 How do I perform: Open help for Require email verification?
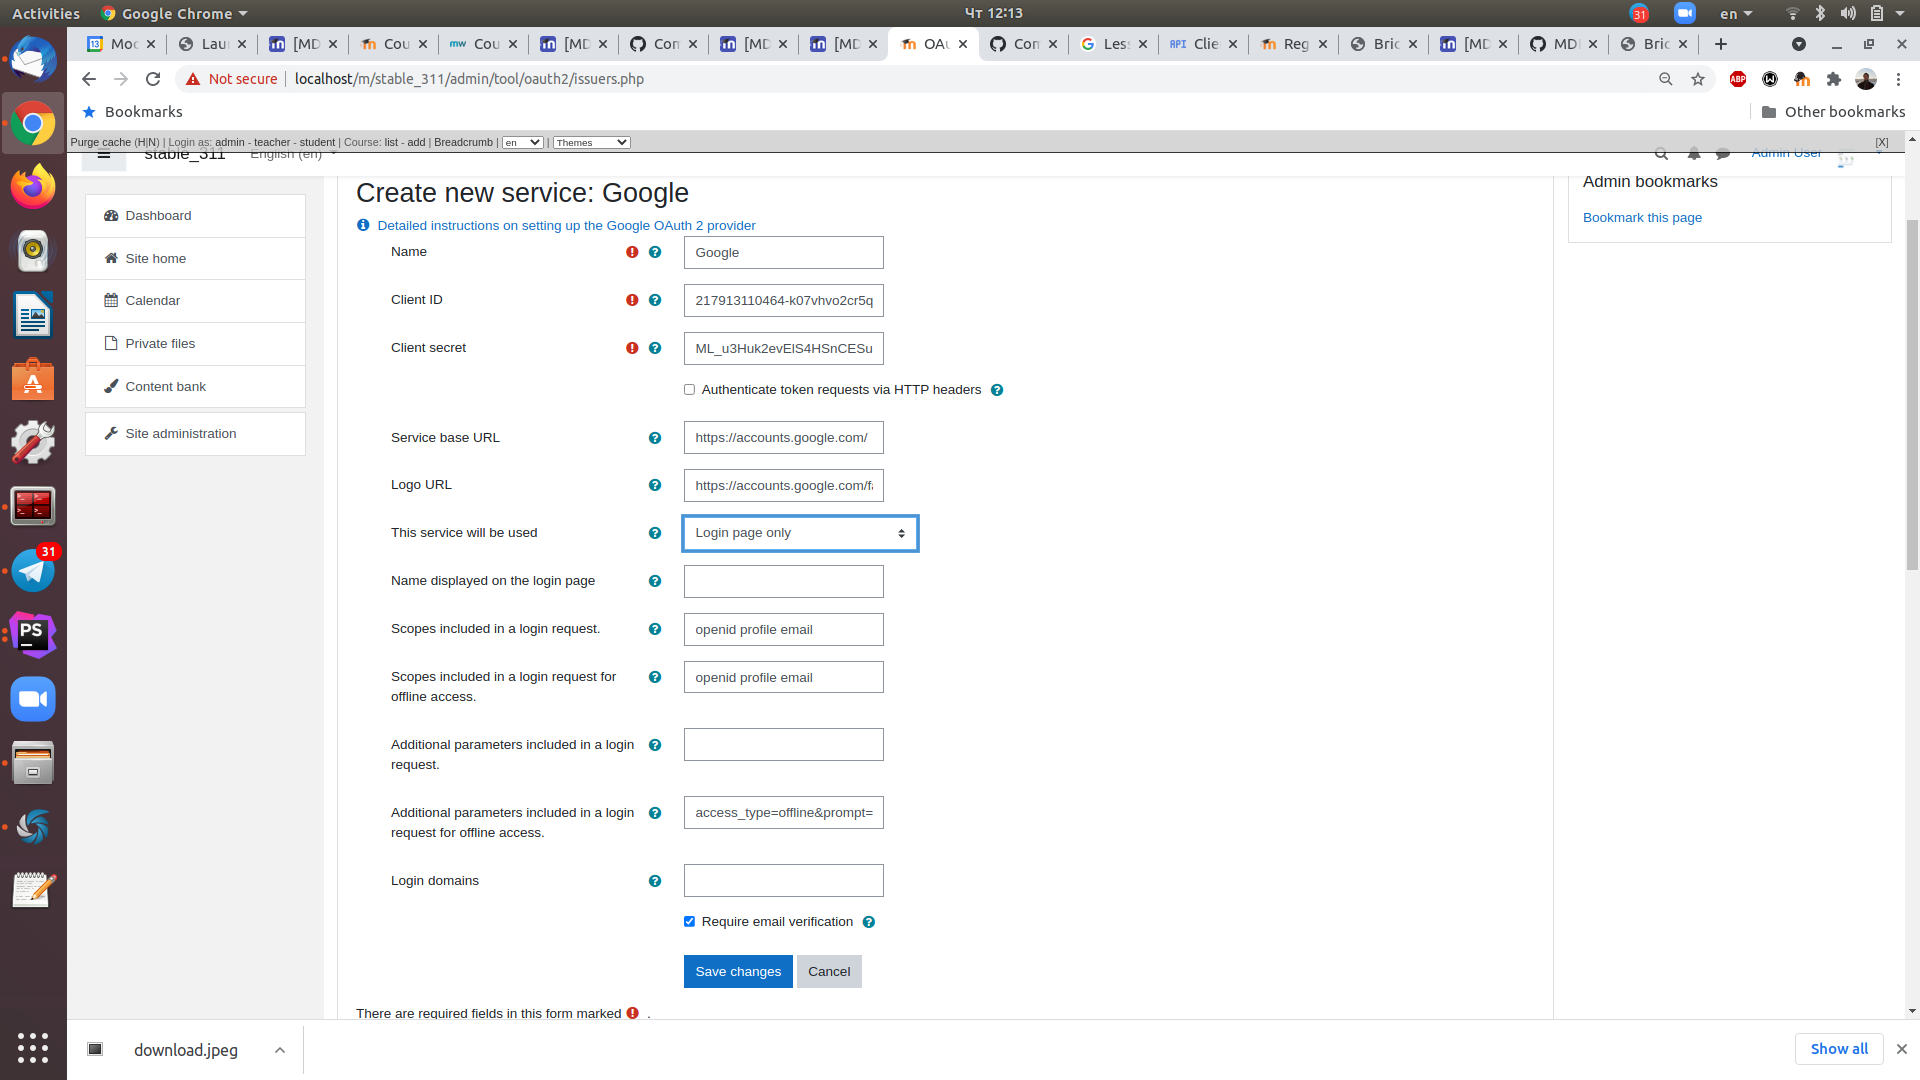point(869,922)
